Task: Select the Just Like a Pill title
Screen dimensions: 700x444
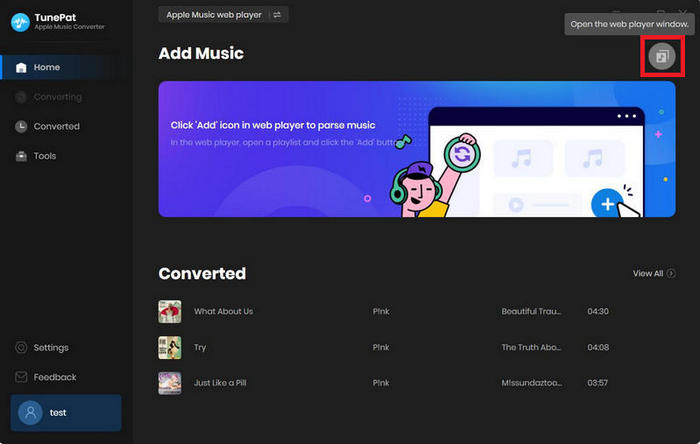Action: (220, 383)
